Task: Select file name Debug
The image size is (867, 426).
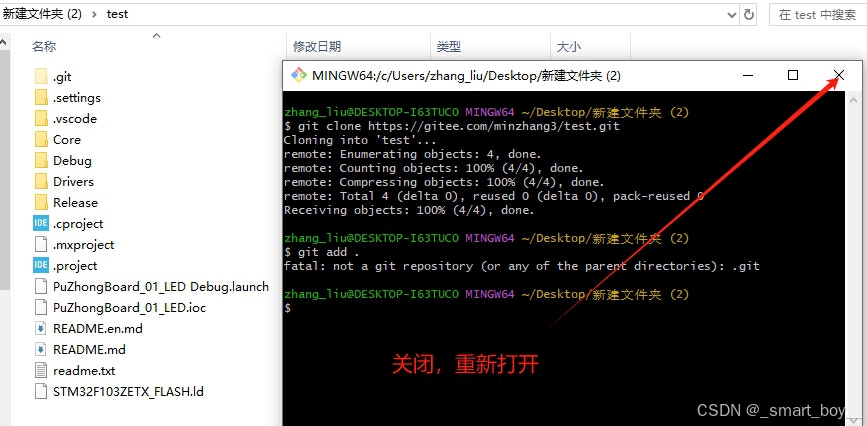Action: click(72, 161)
